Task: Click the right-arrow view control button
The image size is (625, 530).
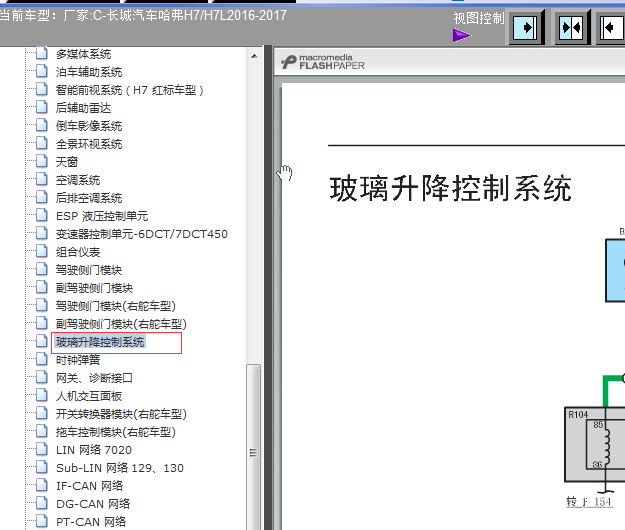Action: [525, 27]
